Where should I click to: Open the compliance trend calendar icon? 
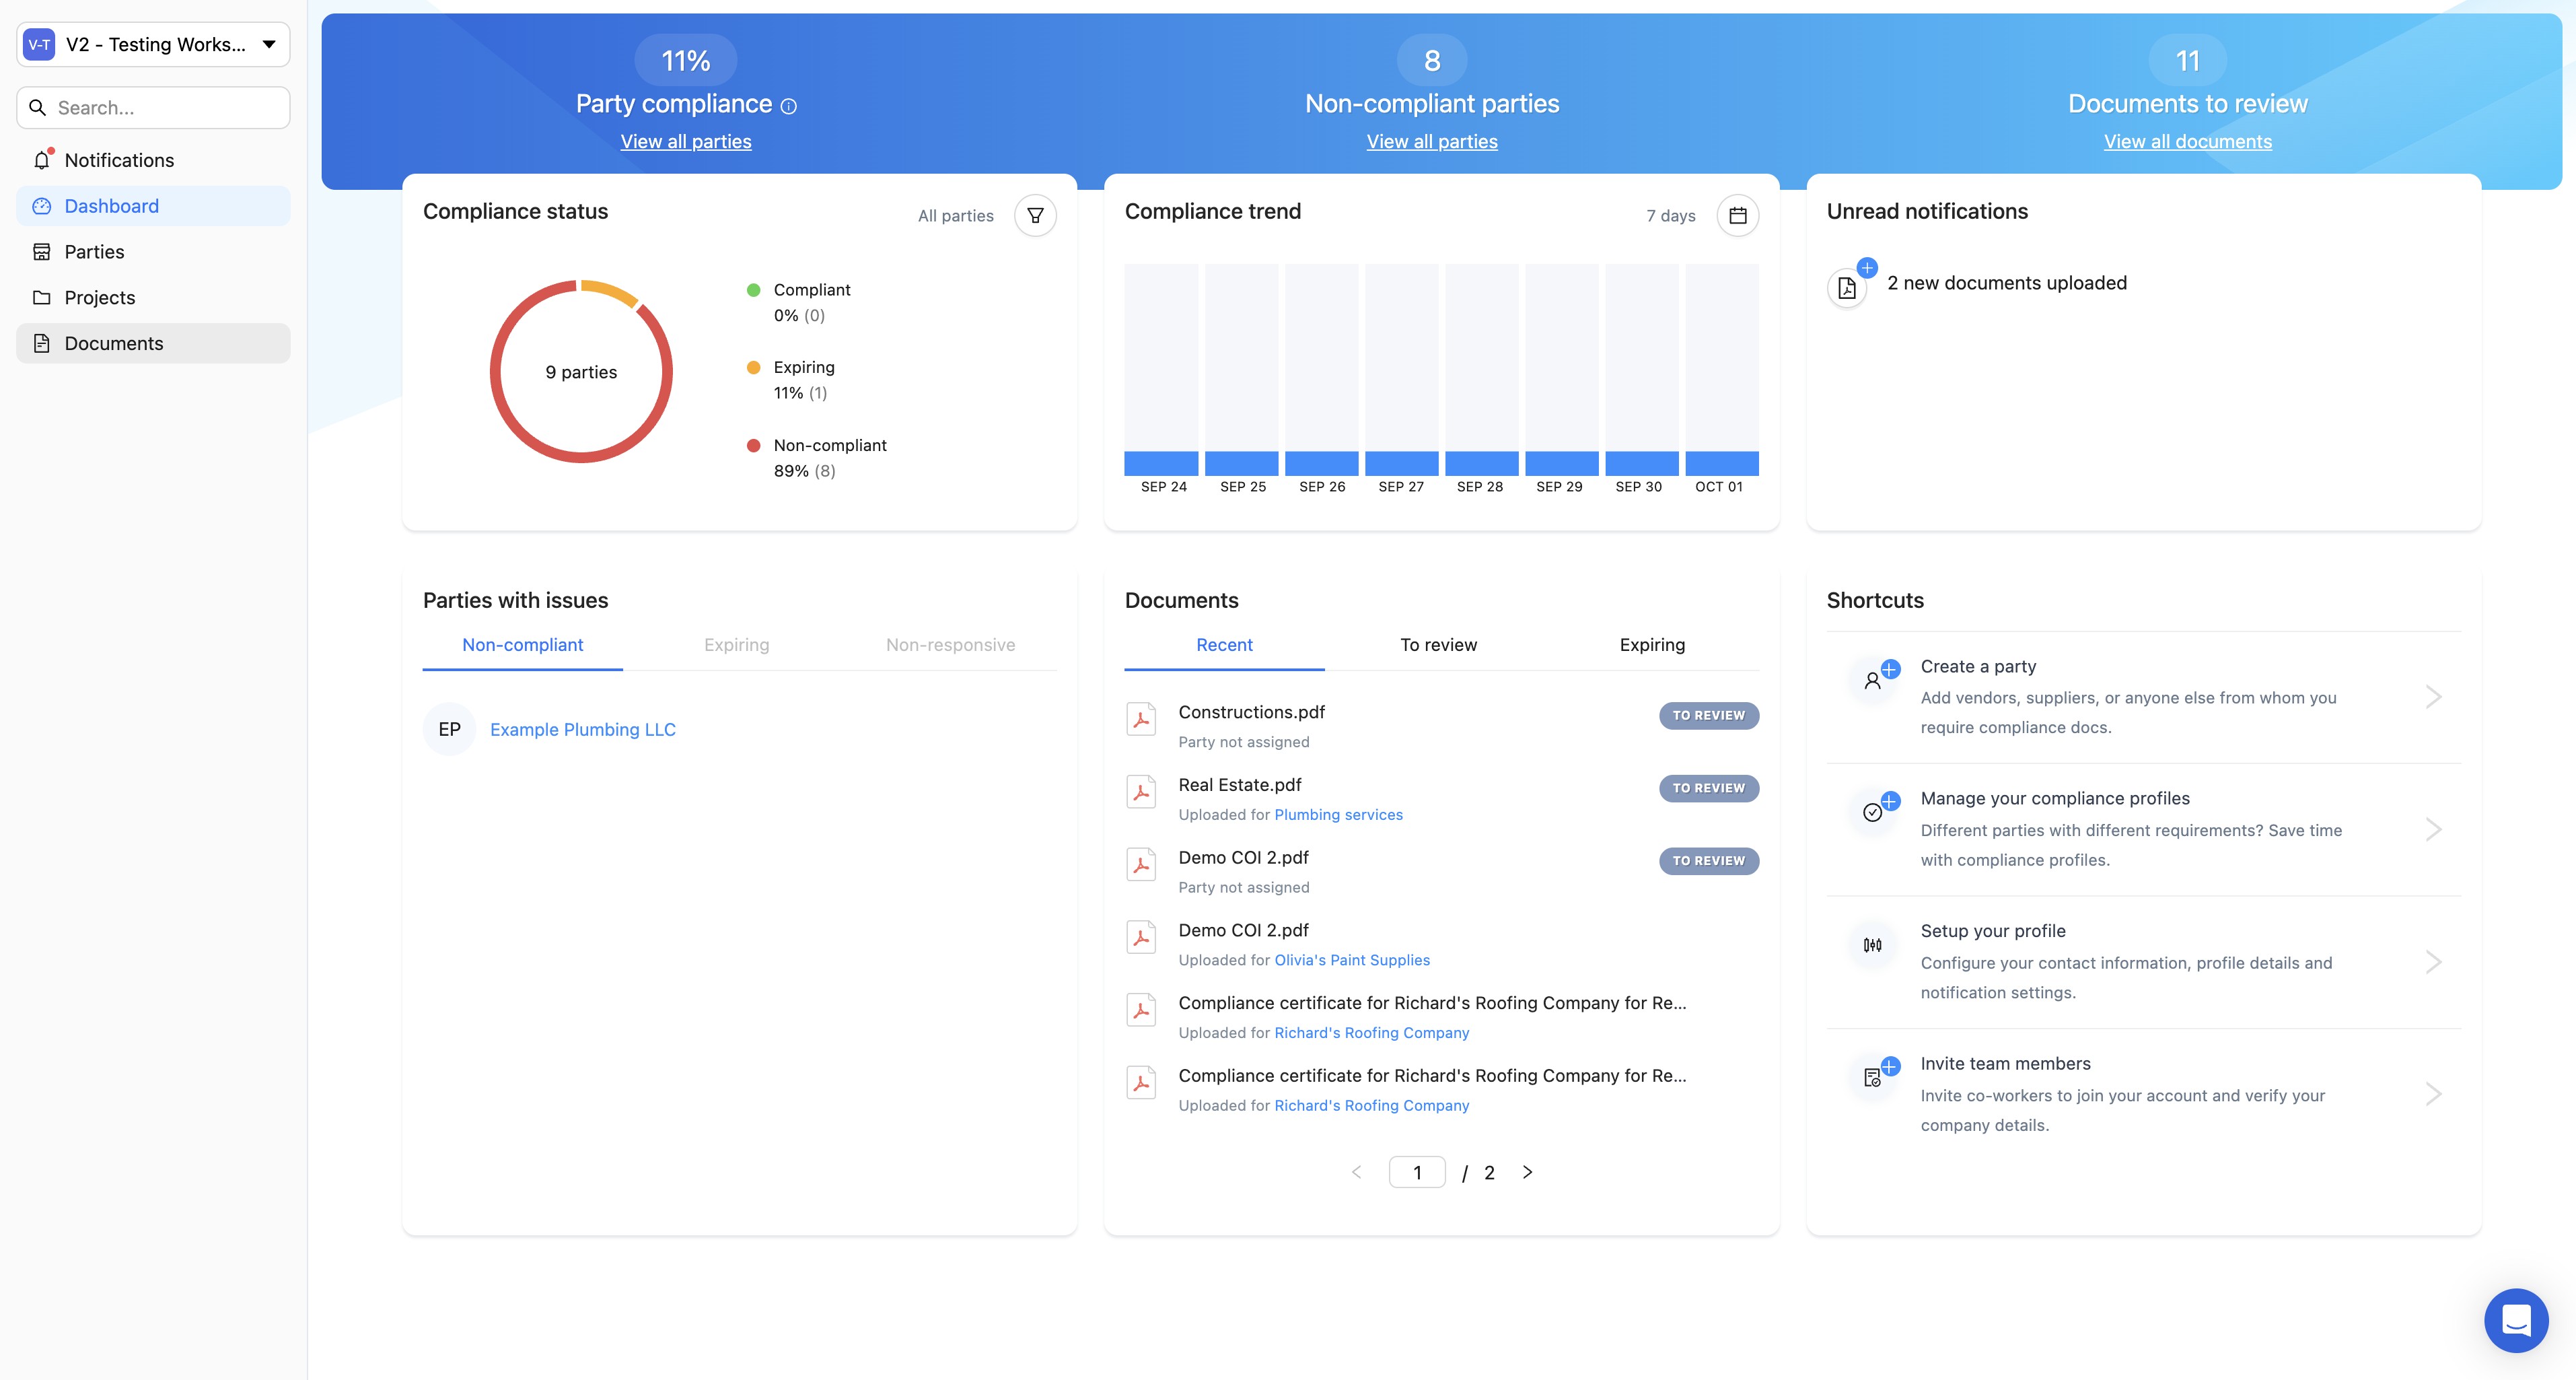click(x=1737, y=215)
